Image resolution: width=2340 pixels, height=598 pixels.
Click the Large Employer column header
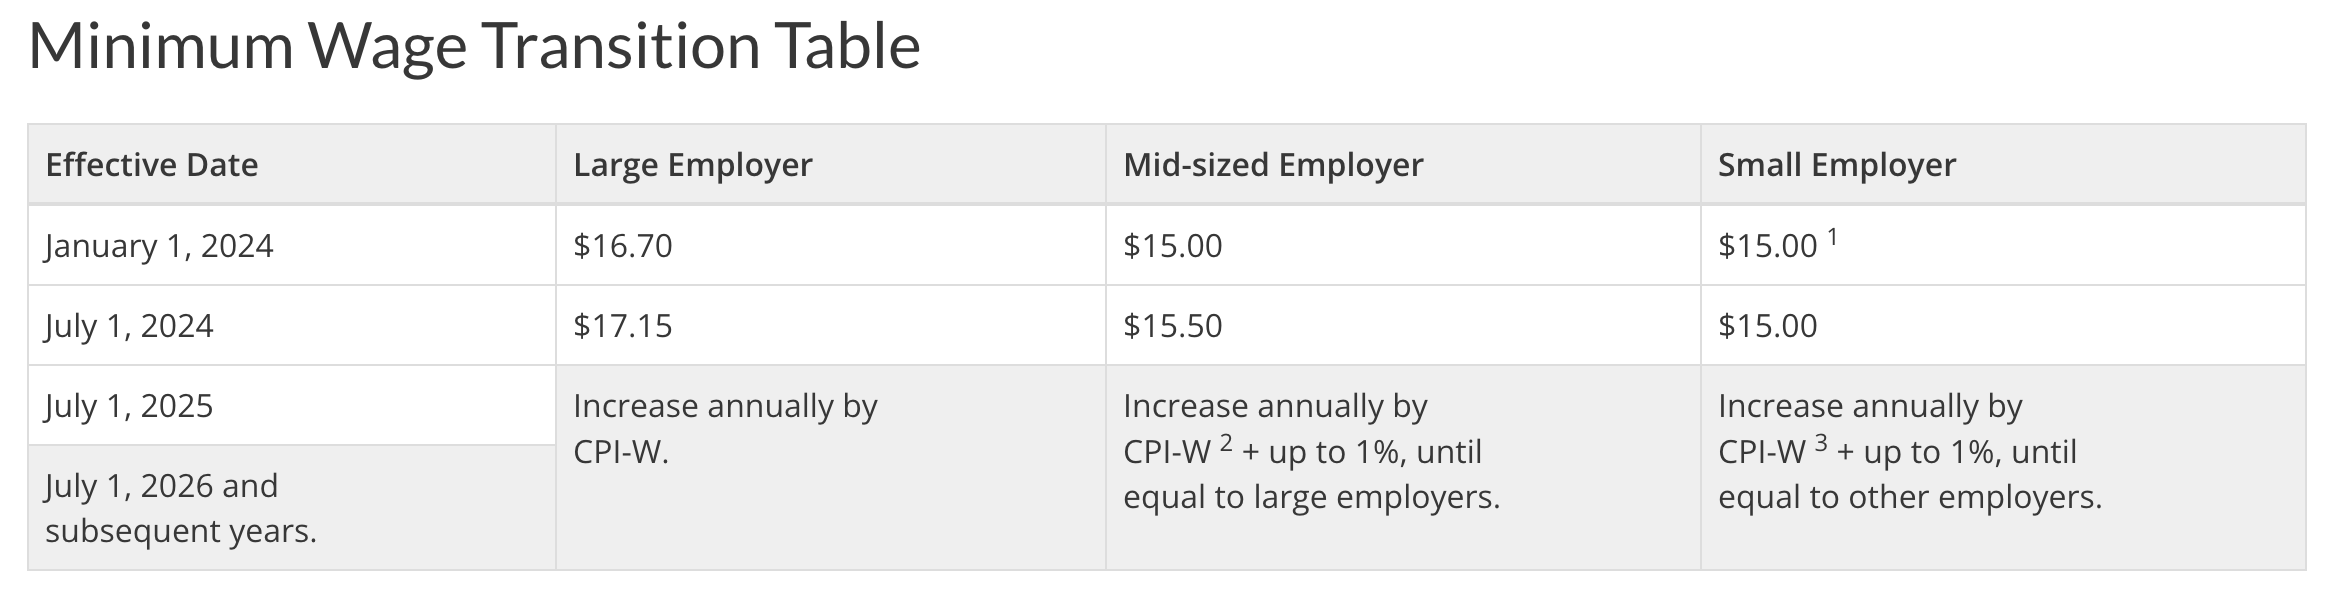692,165
